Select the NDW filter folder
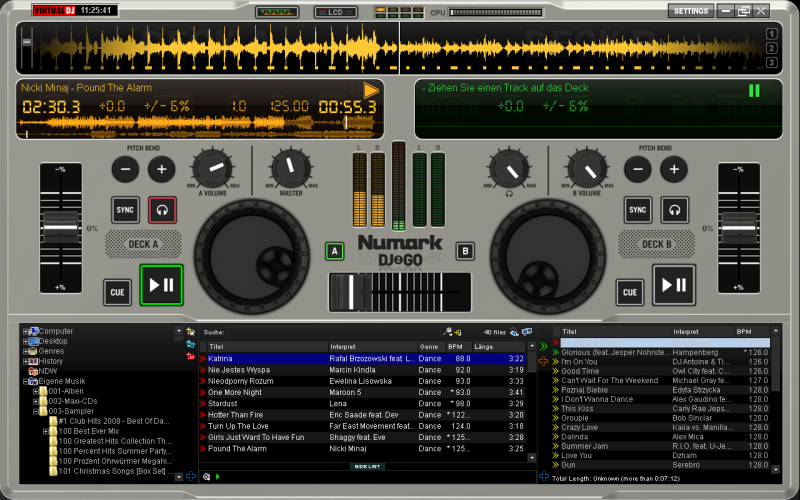The image size is (800, 500). (x=43, y=371)
